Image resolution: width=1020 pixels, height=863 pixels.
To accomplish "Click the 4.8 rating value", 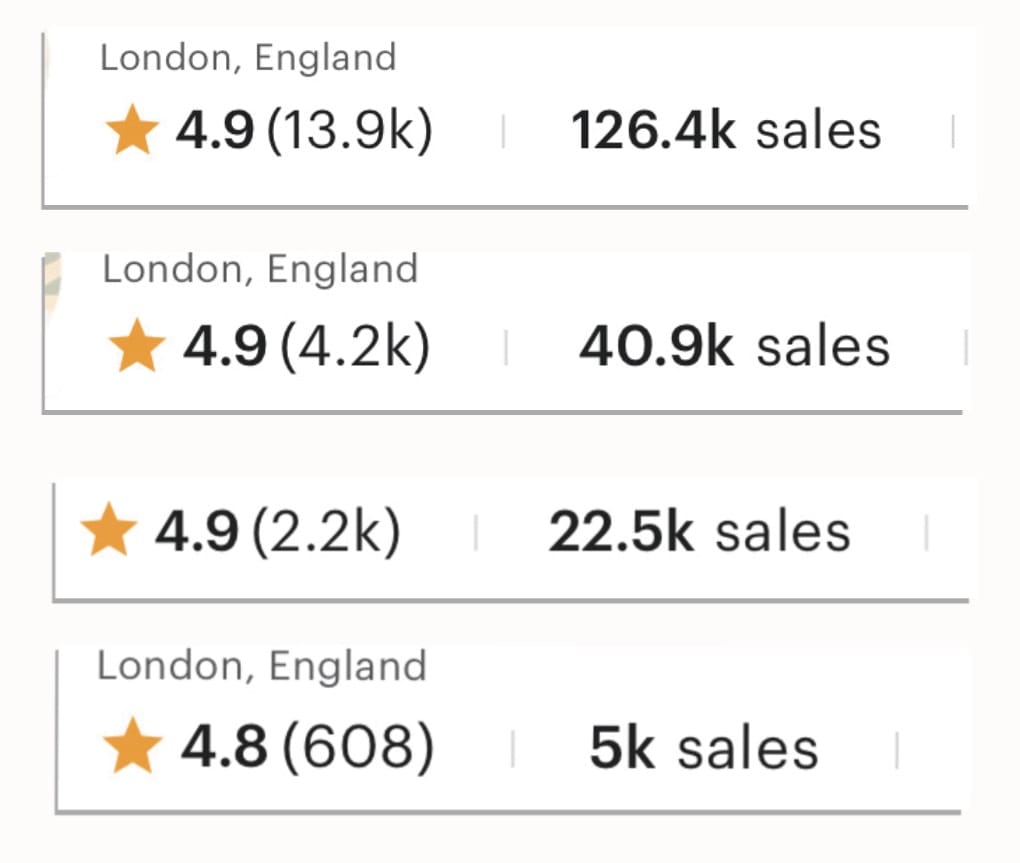I will 223,749.
